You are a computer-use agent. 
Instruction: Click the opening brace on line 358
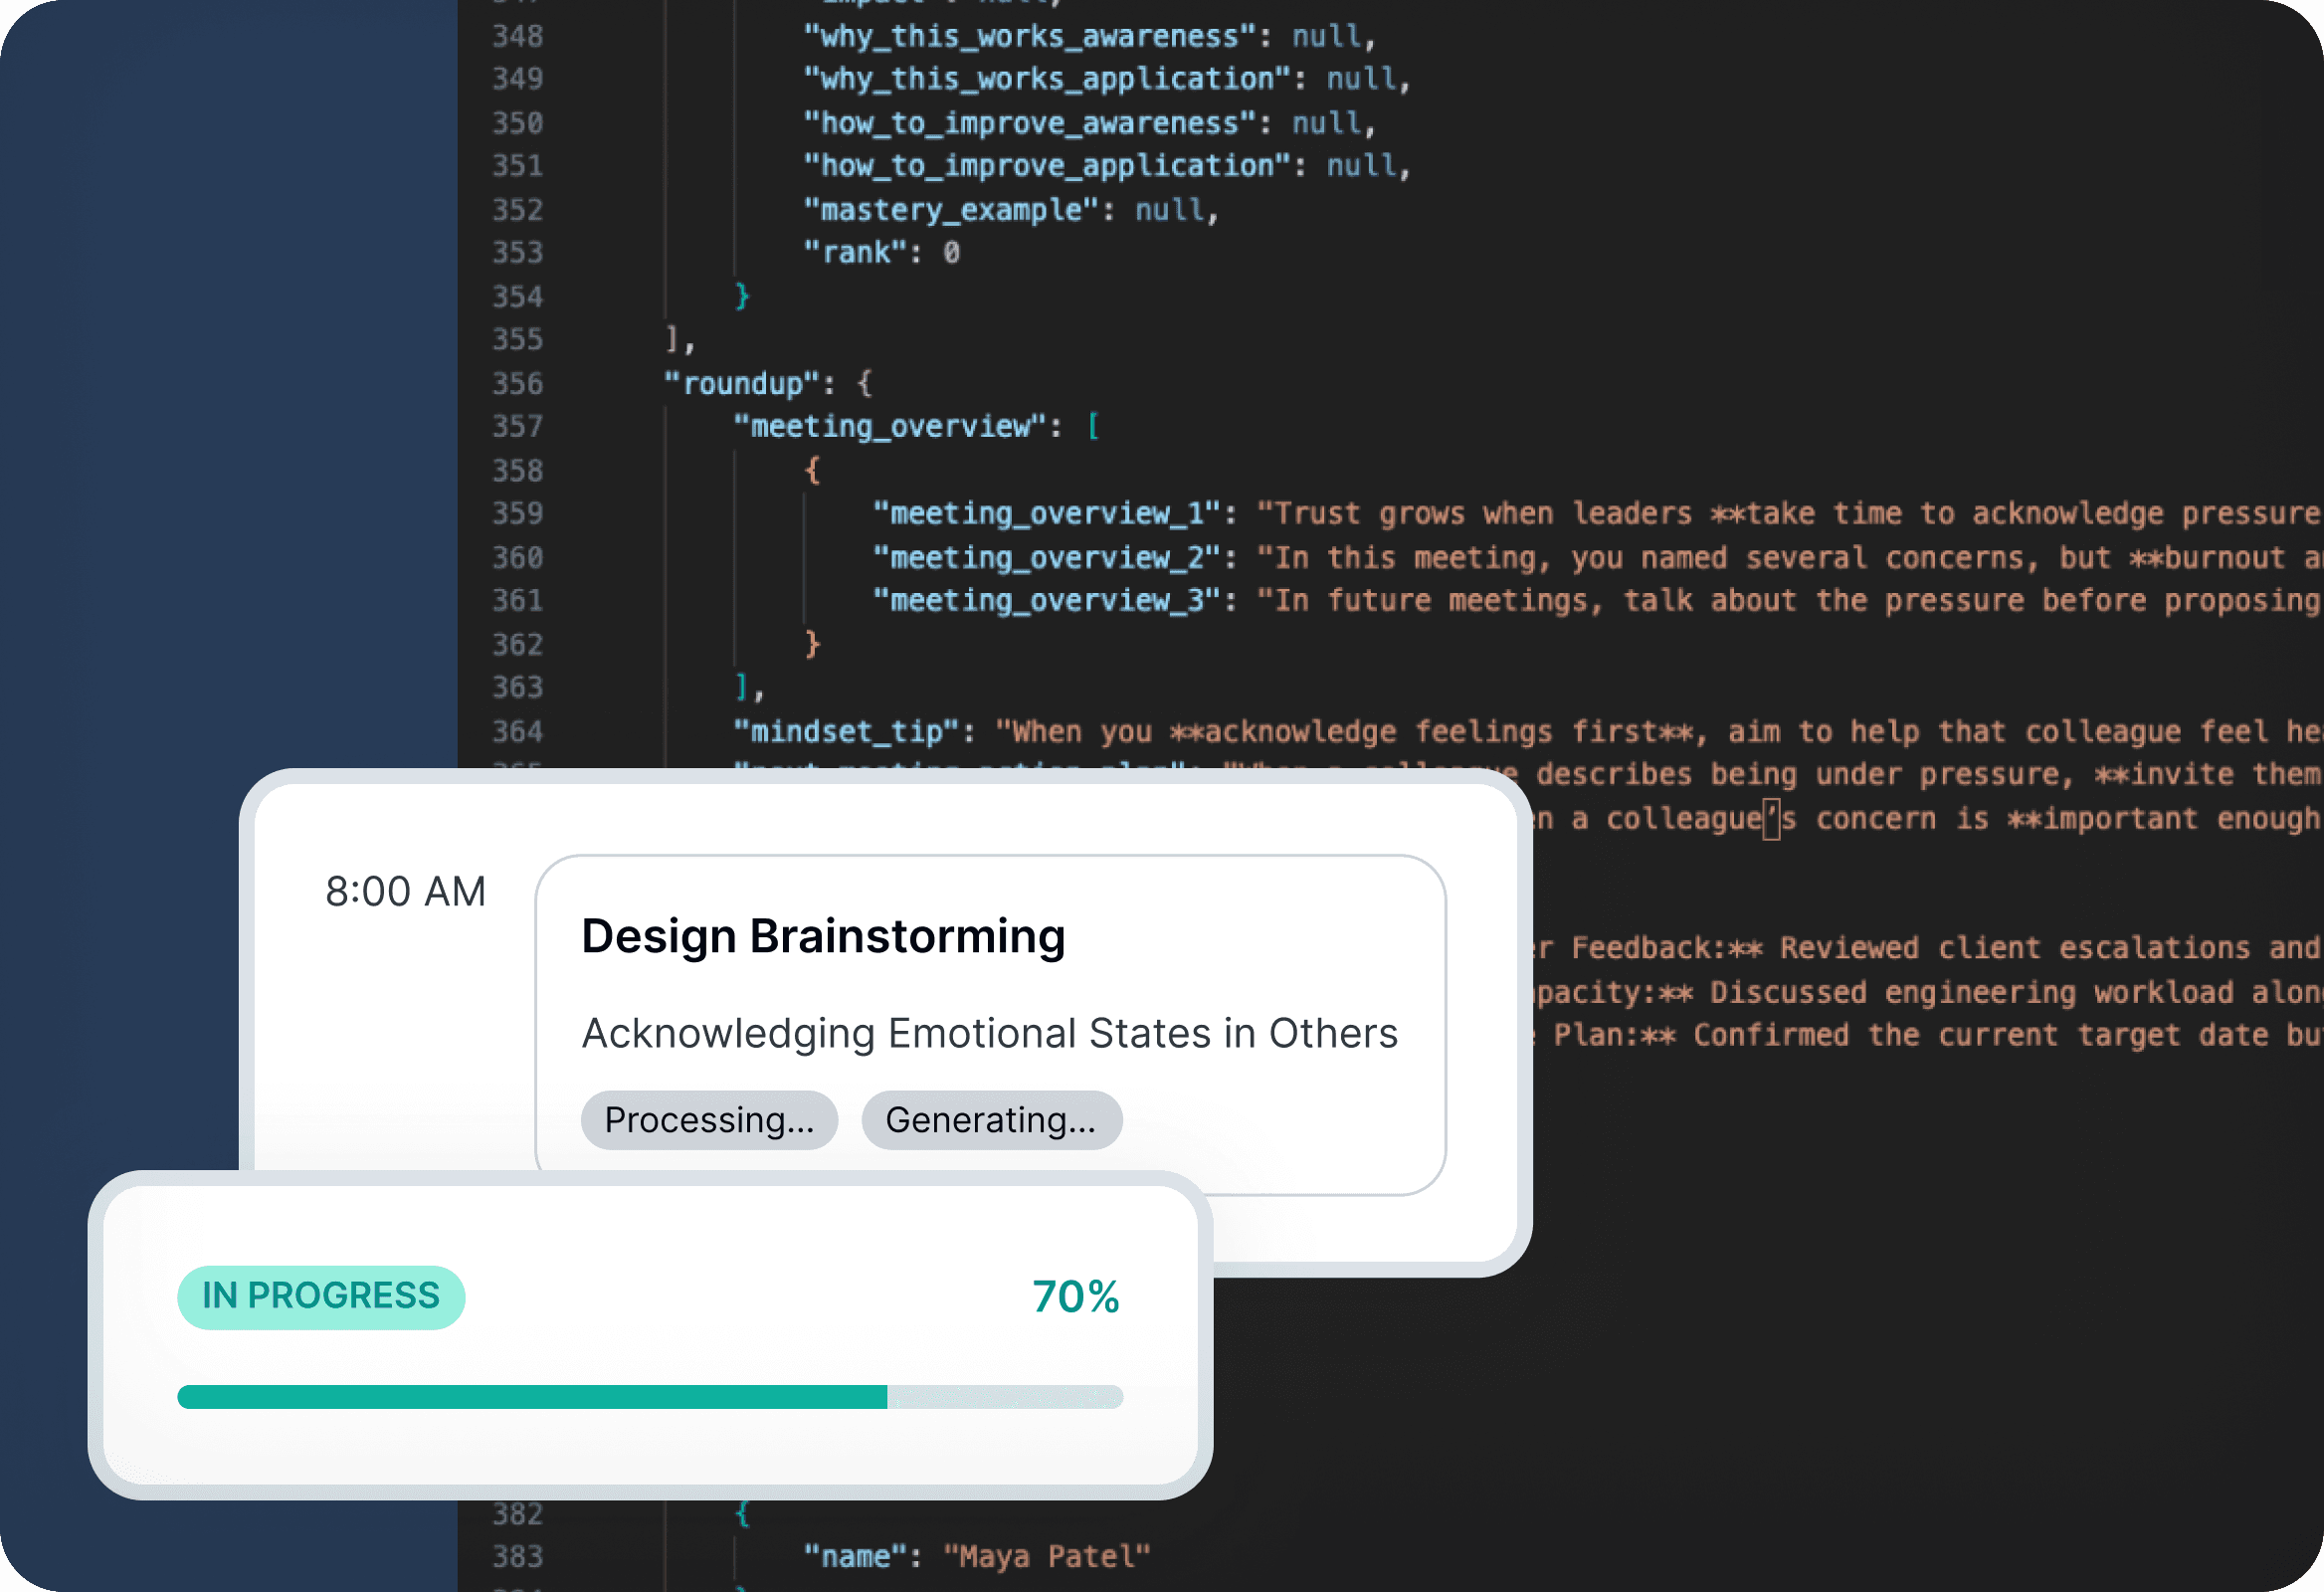pos(812,470)
